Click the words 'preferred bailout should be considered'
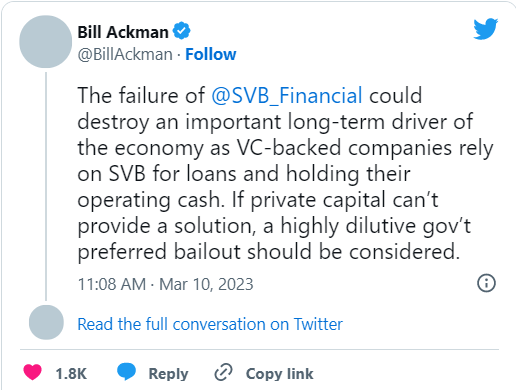516x390 pixels. (x=266, y=252)
